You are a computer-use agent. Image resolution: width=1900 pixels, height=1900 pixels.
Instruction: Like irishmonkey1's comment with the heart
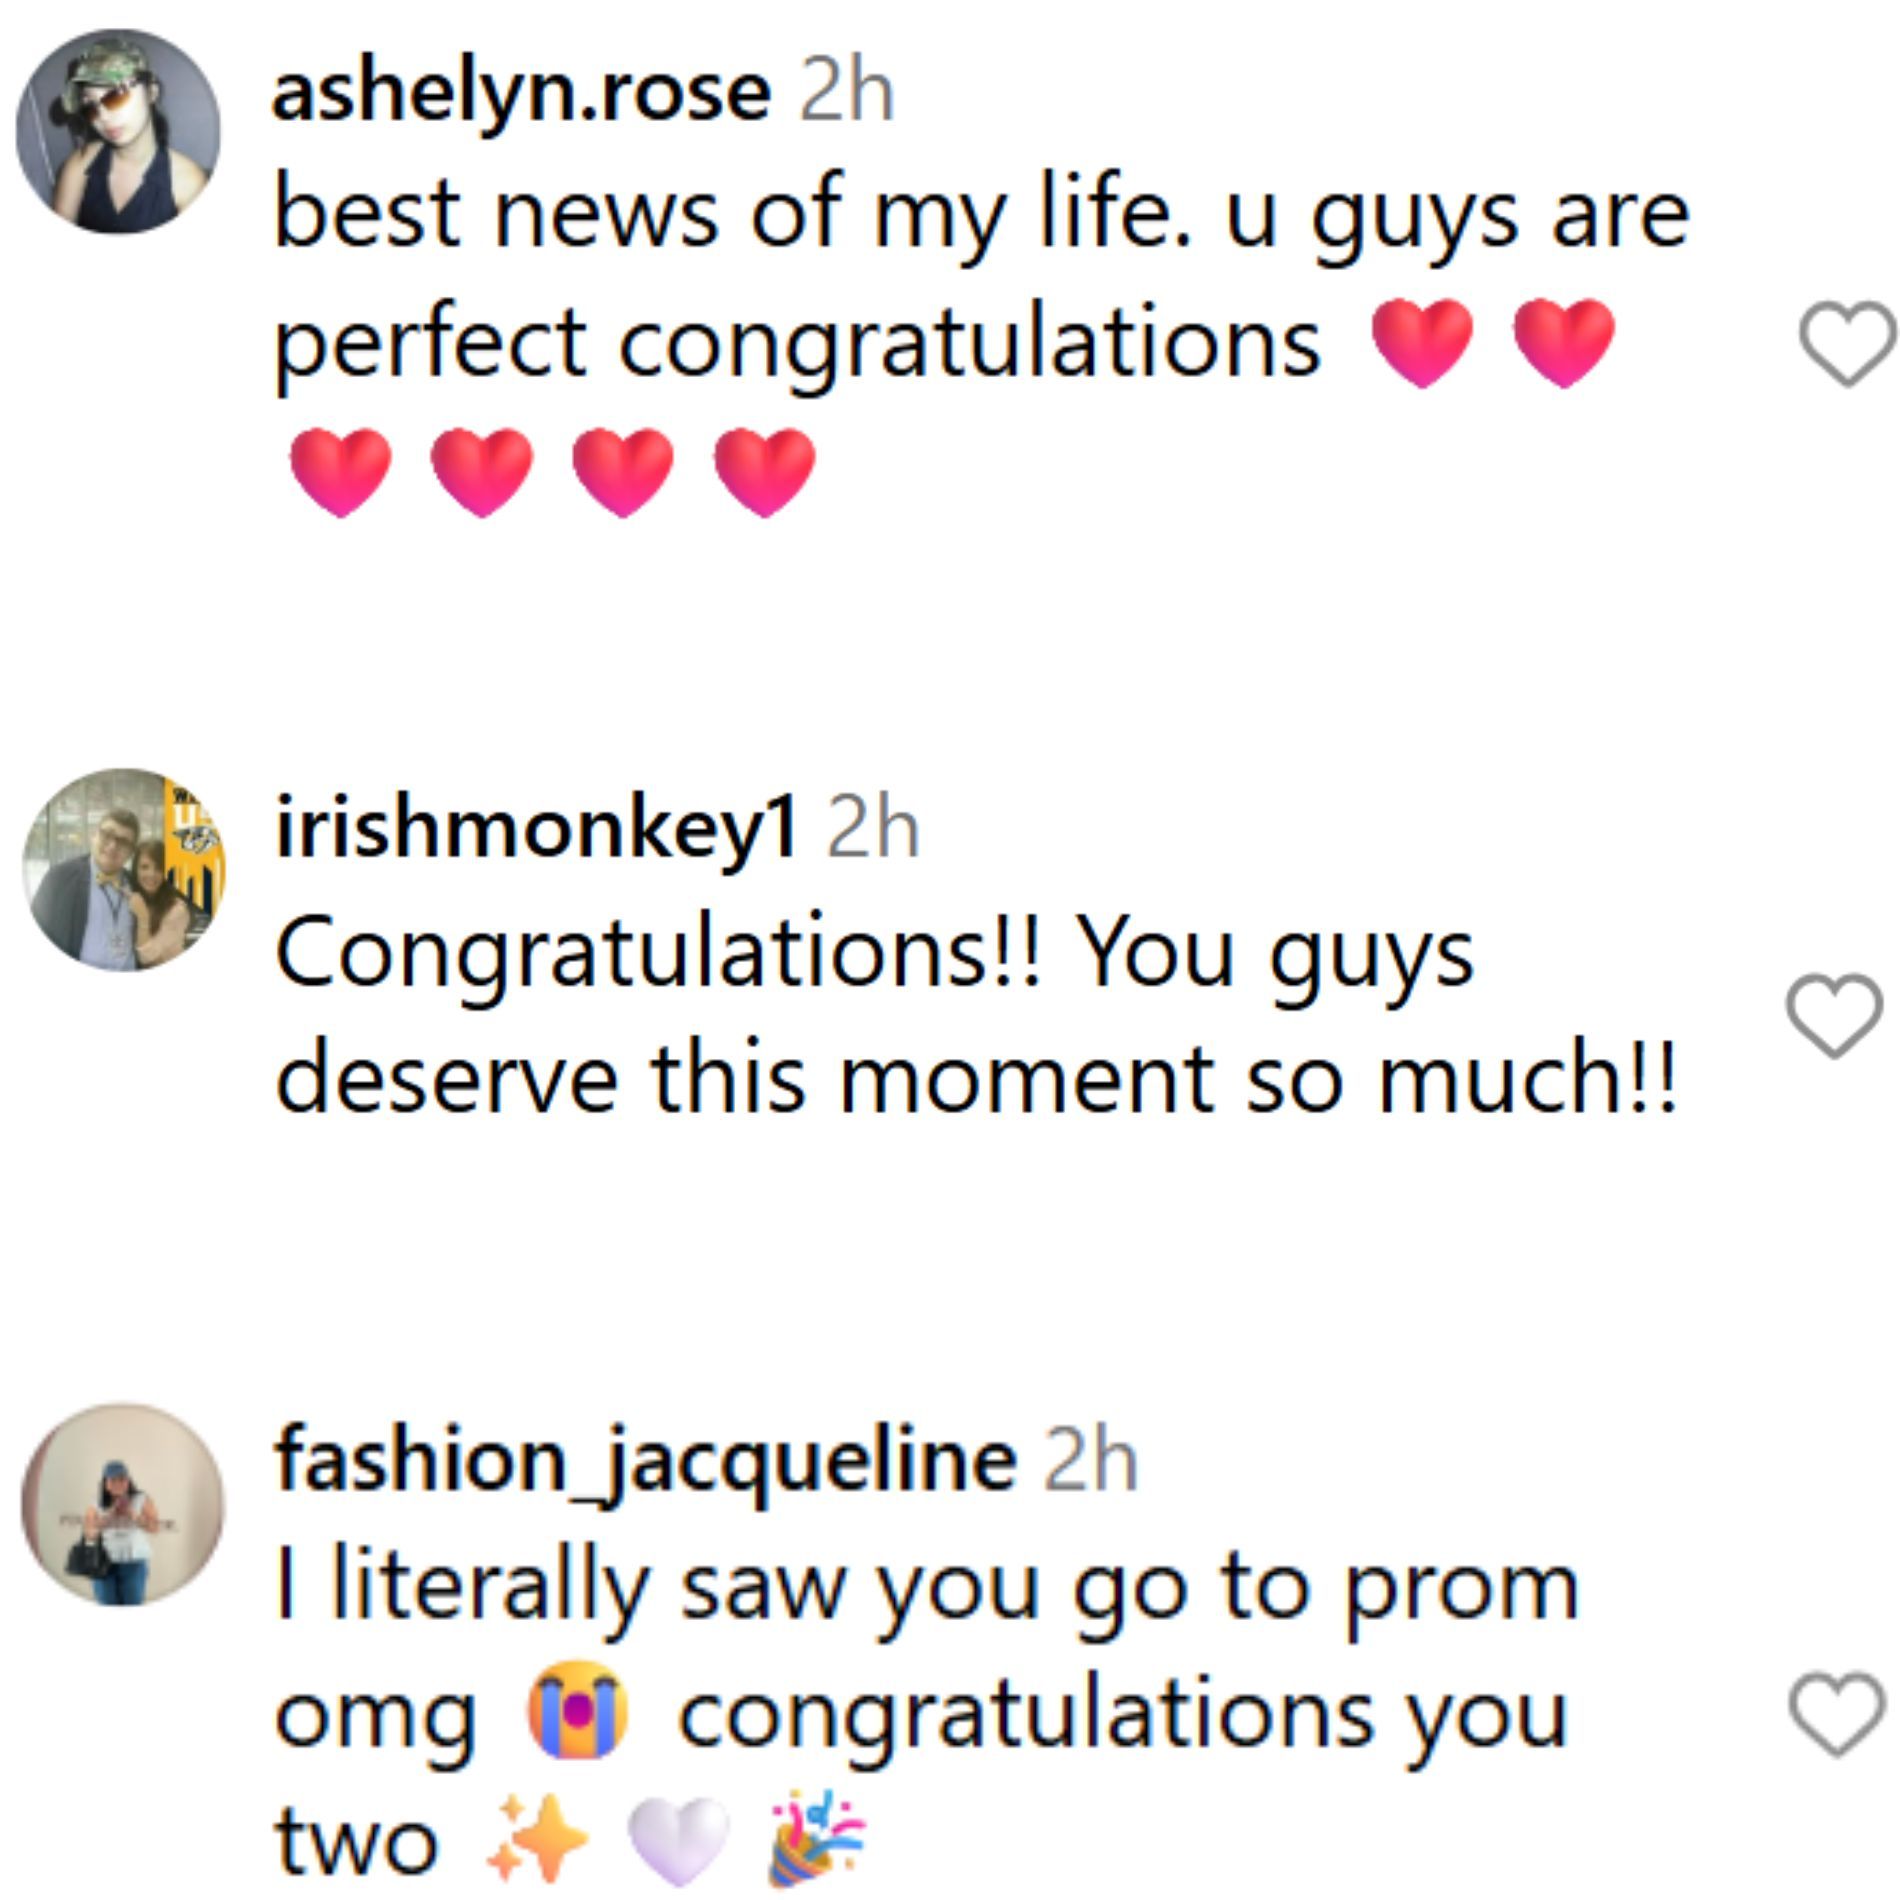1834,1015
